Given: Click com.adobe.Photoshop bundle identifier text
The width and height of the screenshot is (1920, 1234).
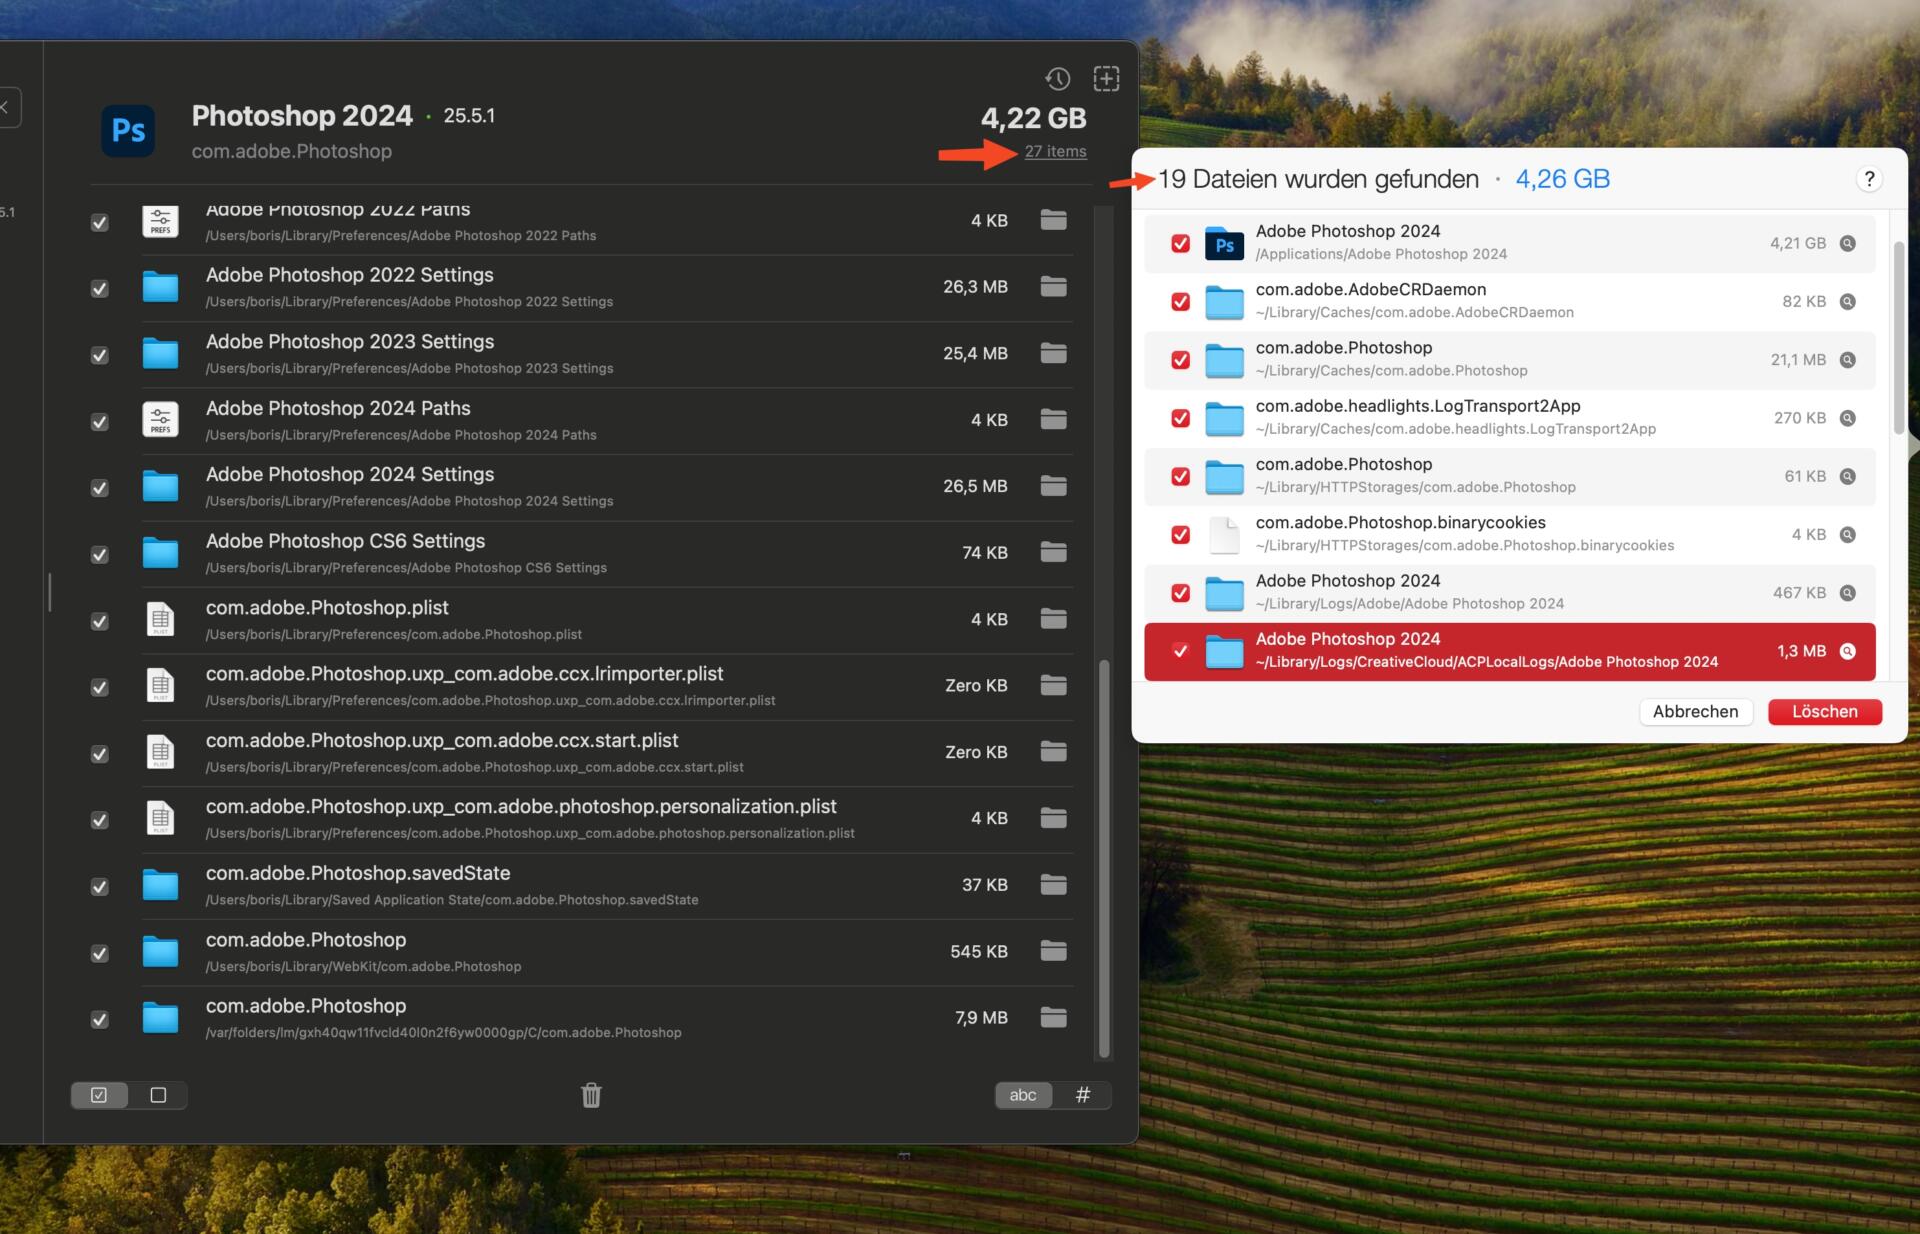Looking at the screenshot, I should pyautogui.click(x=292, y=151).
